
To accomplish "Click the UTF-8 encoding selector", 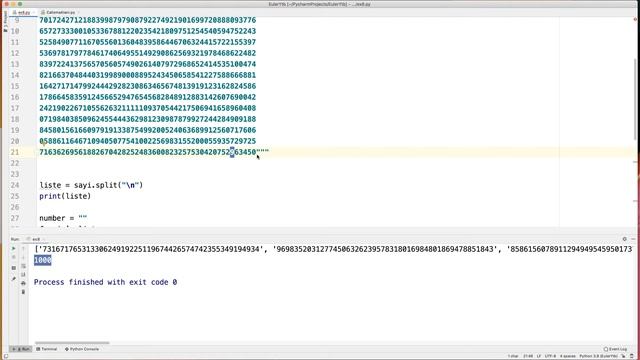I will (x=550, y=356).
